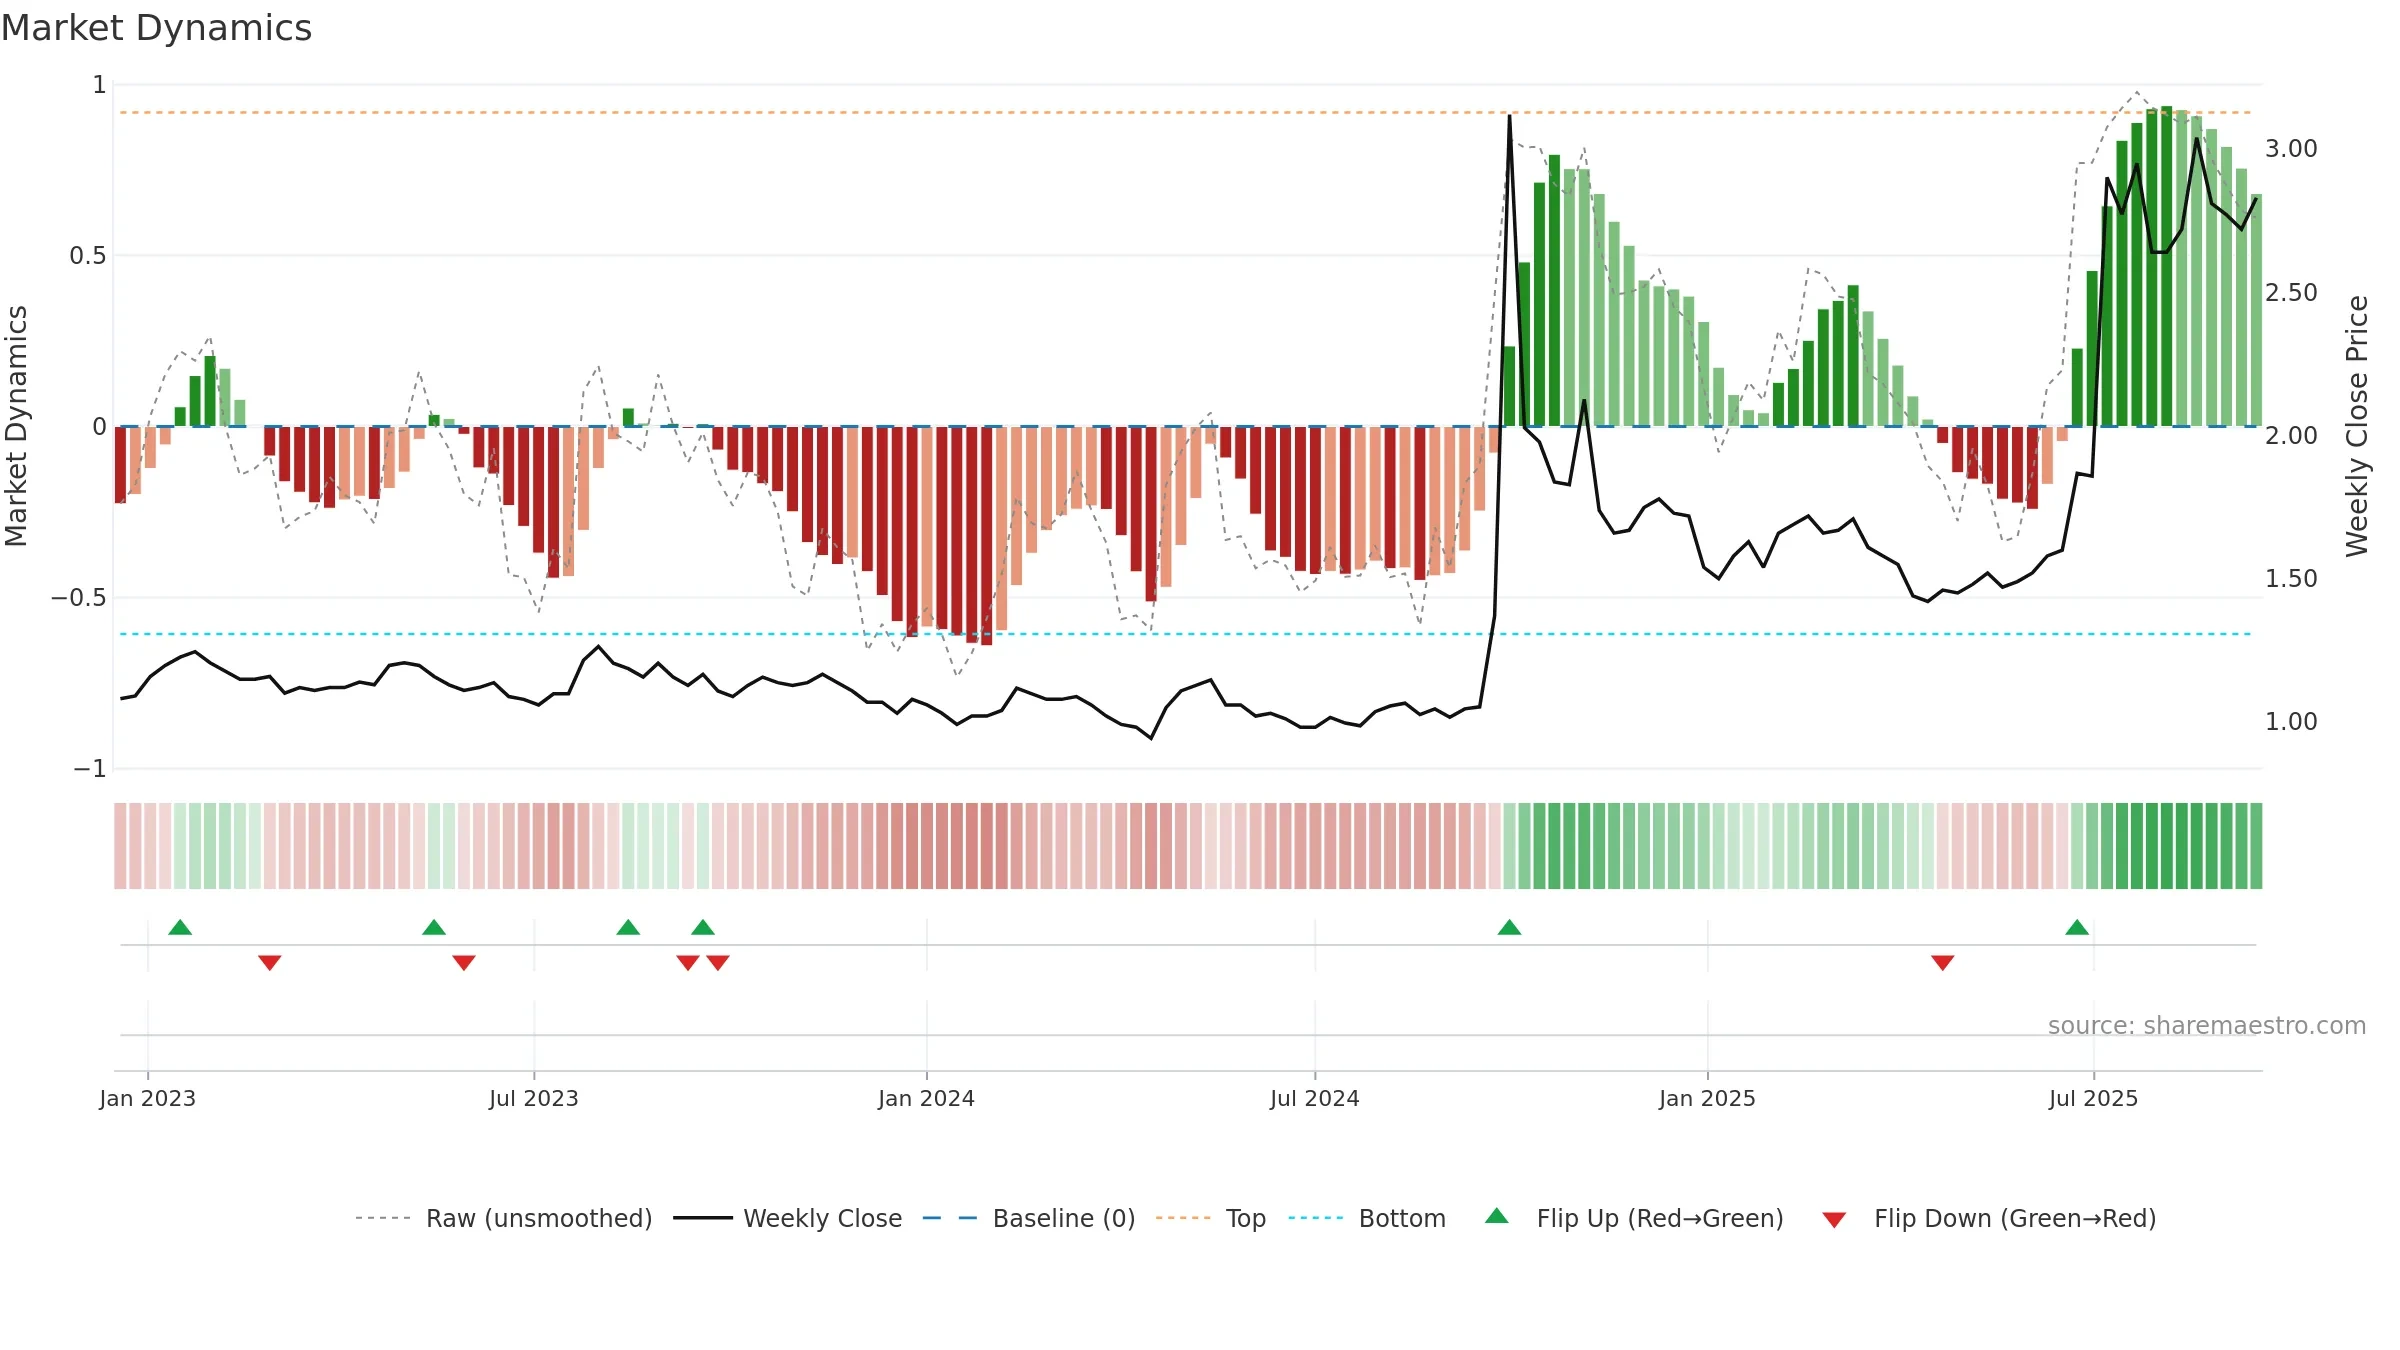Screen dimensions: 2400x1350
Task: Toggle the Weekly Close legend entry
Action: 788,1218
